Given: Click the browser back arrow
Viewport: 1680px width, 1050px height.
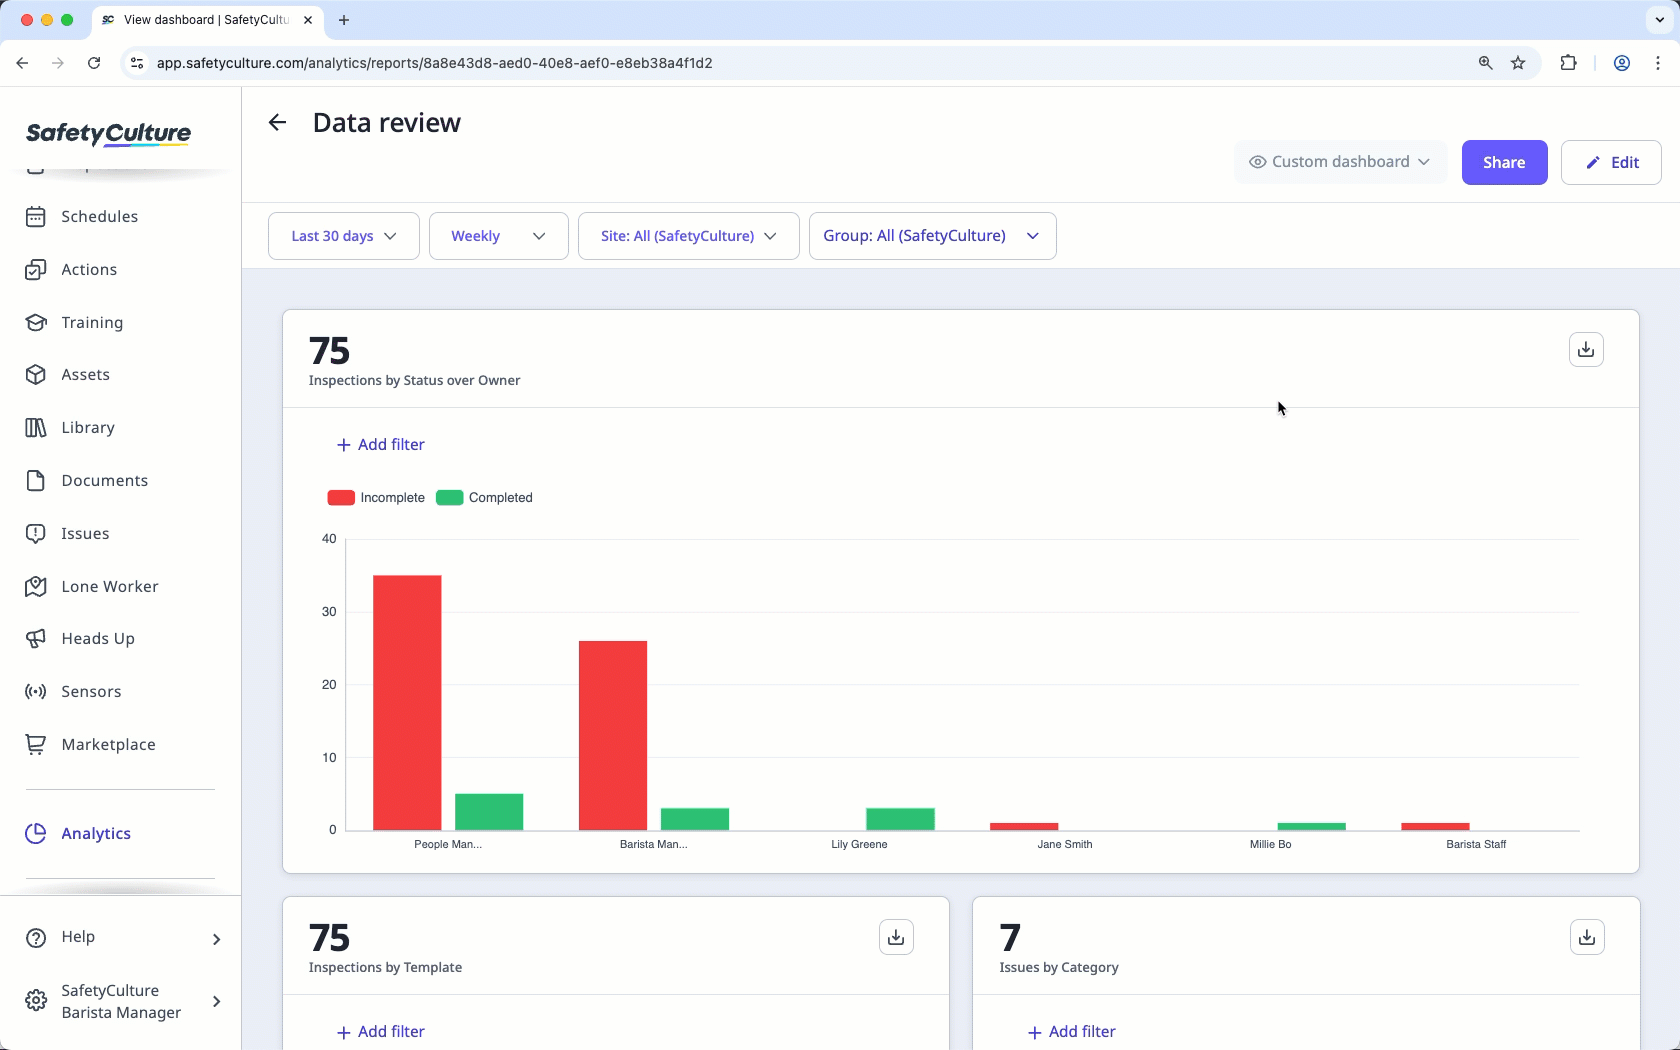Looking at the screenshot, I should tap(22, 63).
